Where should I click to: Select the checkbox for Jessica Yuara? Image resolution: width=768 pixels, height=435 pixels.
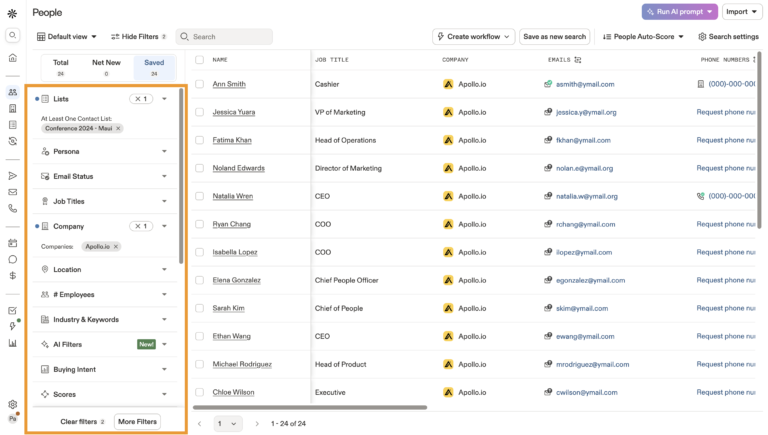[x=199, y=112]
